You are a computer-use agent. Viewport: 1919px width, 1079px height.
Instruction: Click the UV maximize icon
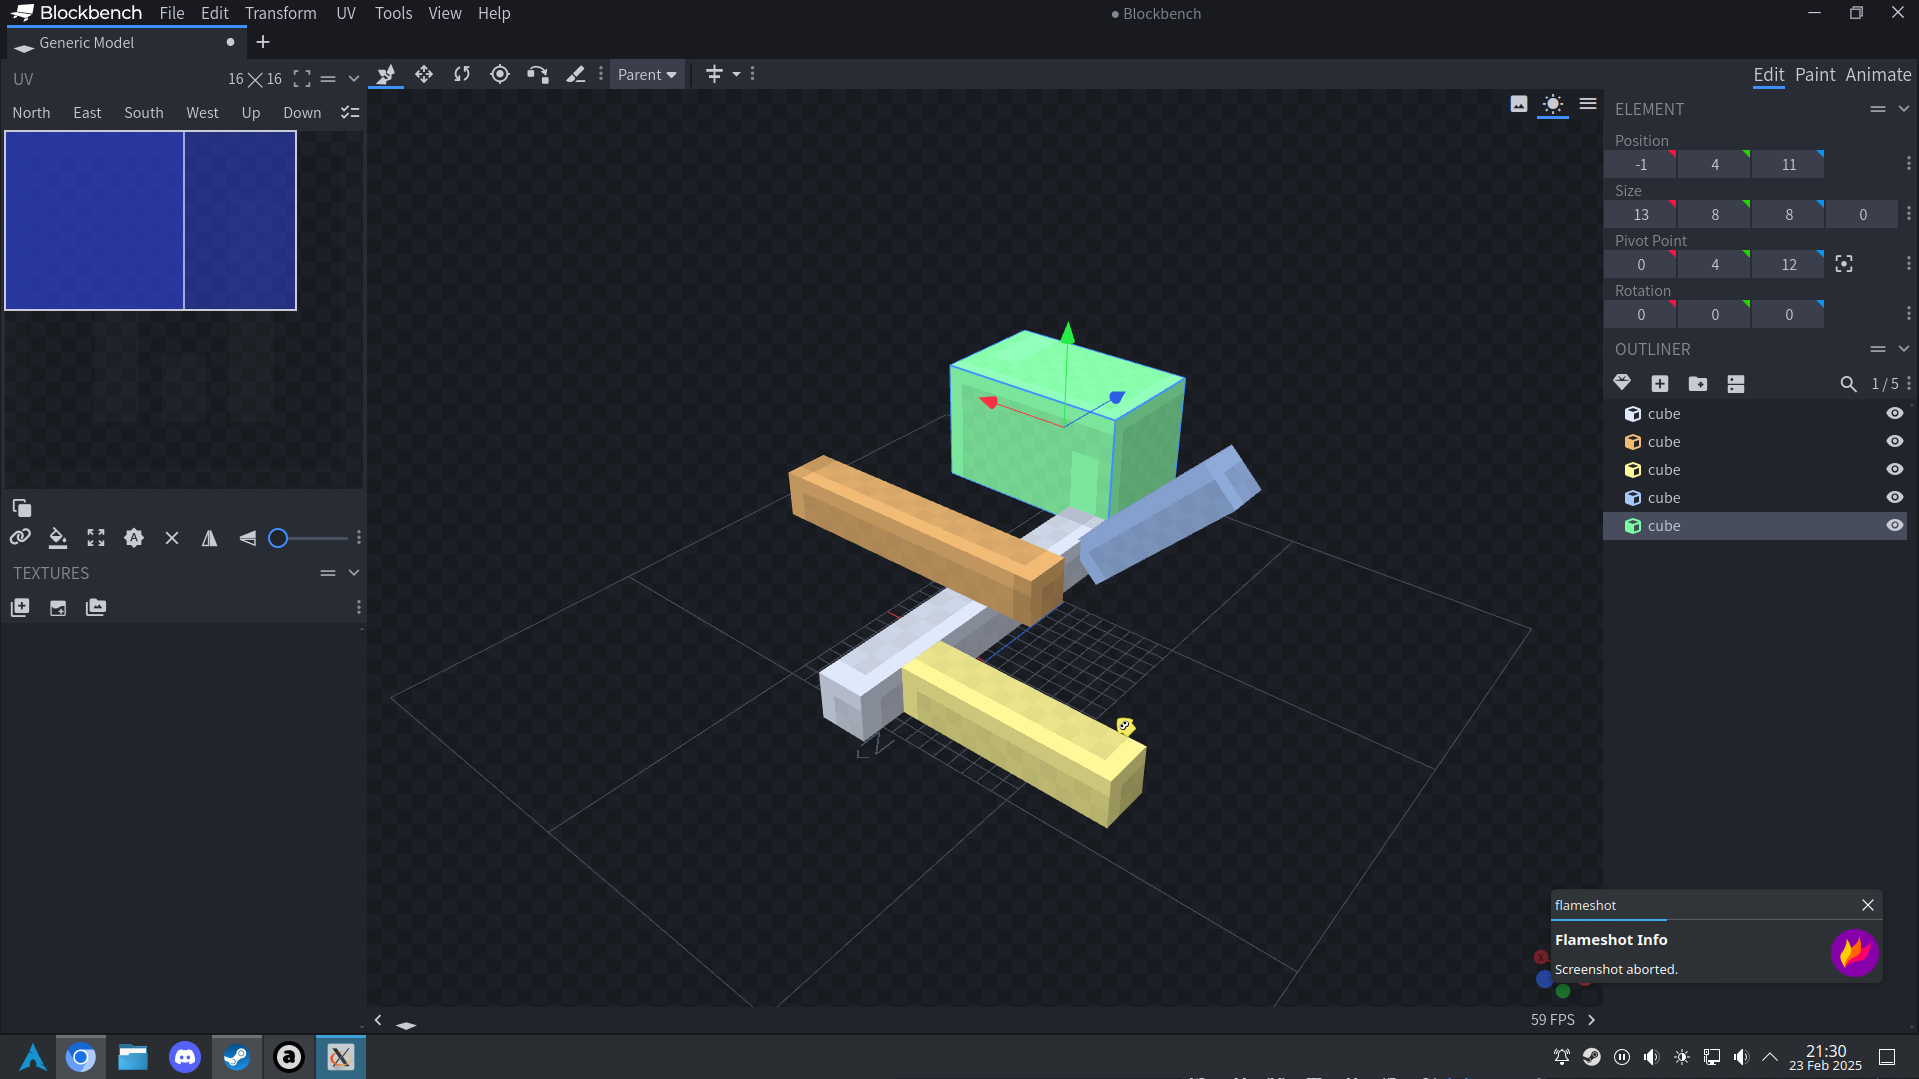pos(96,538)
